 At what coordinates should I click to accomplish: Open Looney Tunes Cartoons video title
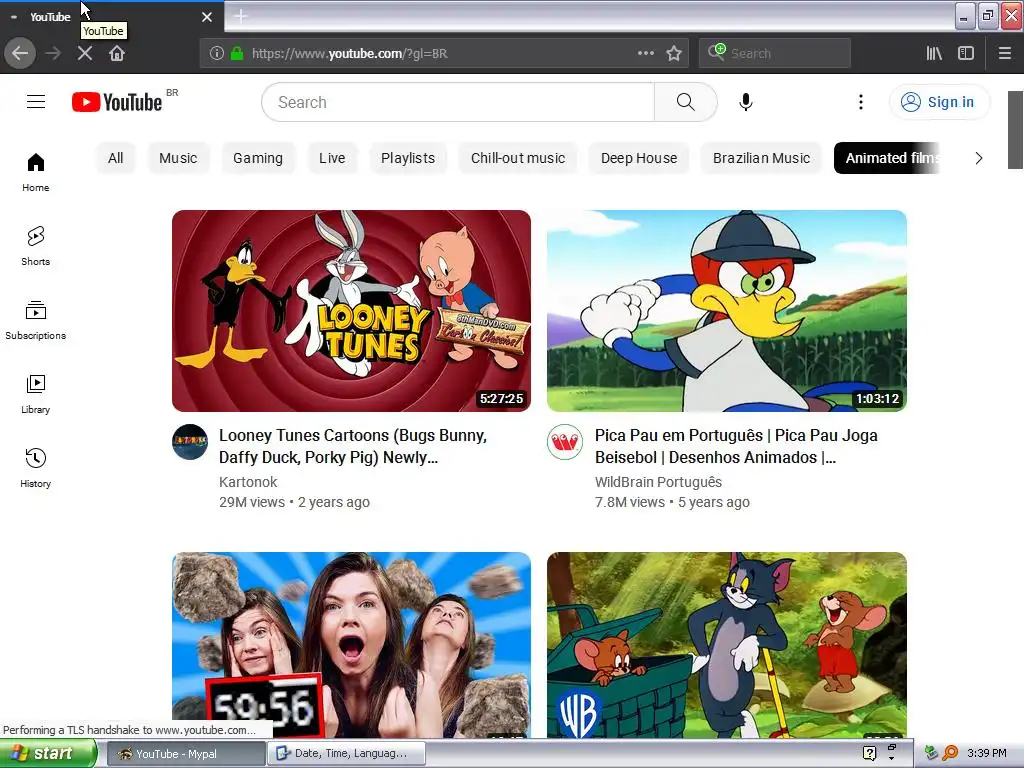click(353, 446)
